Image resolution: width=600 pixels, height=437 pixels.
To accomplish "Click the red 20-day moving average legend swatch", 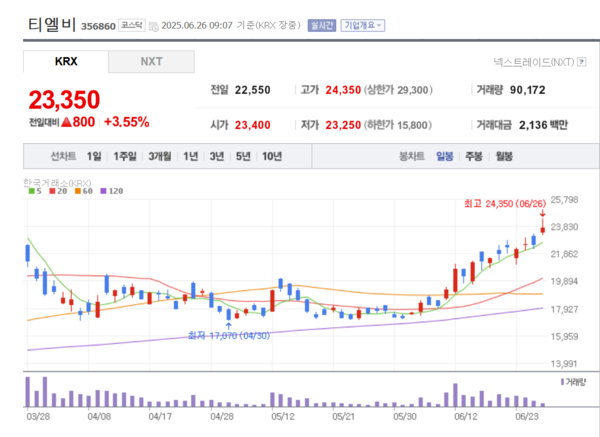I will pyautogui.click(x=52, y=191).
